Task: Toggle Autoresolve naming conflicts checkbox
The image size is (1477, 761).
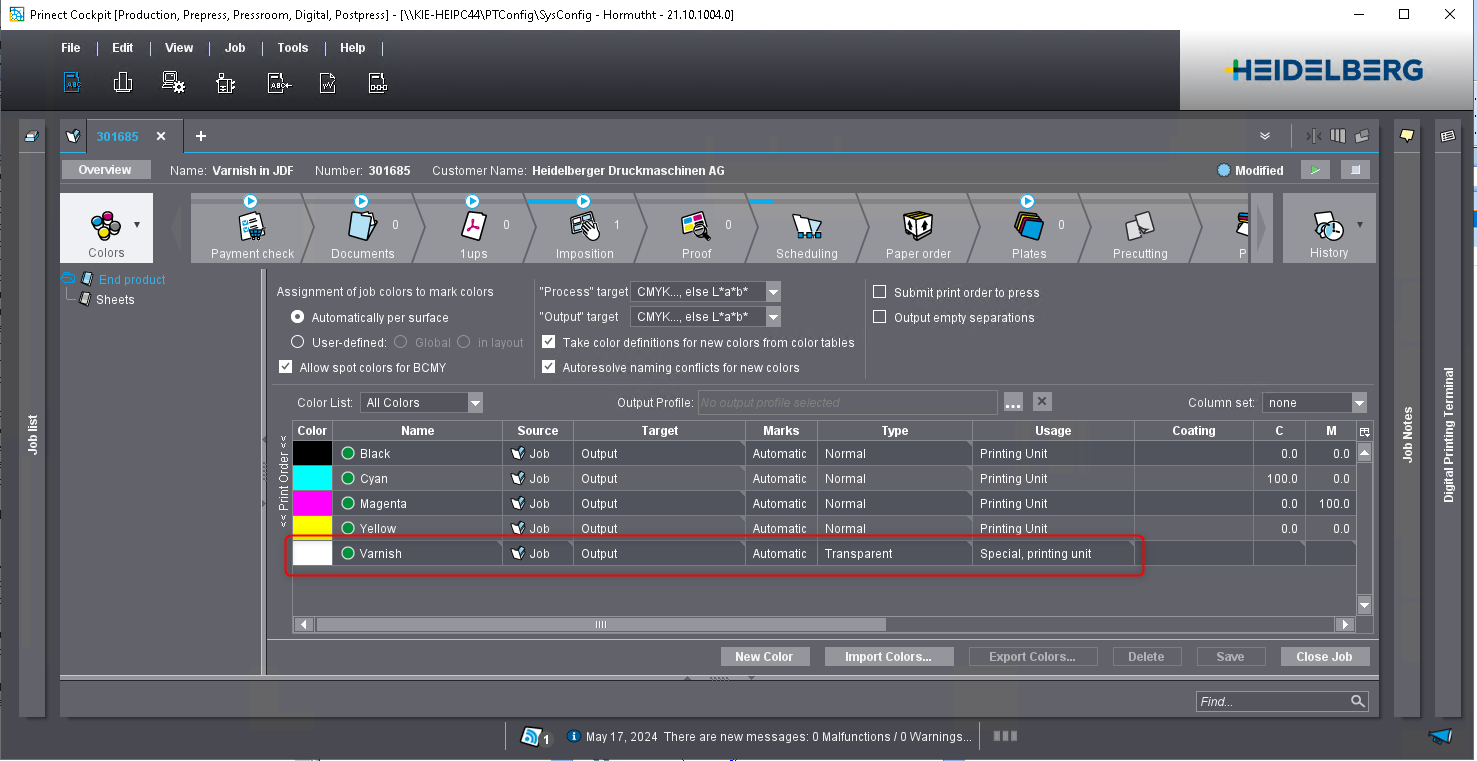Action: pos(549,367)
